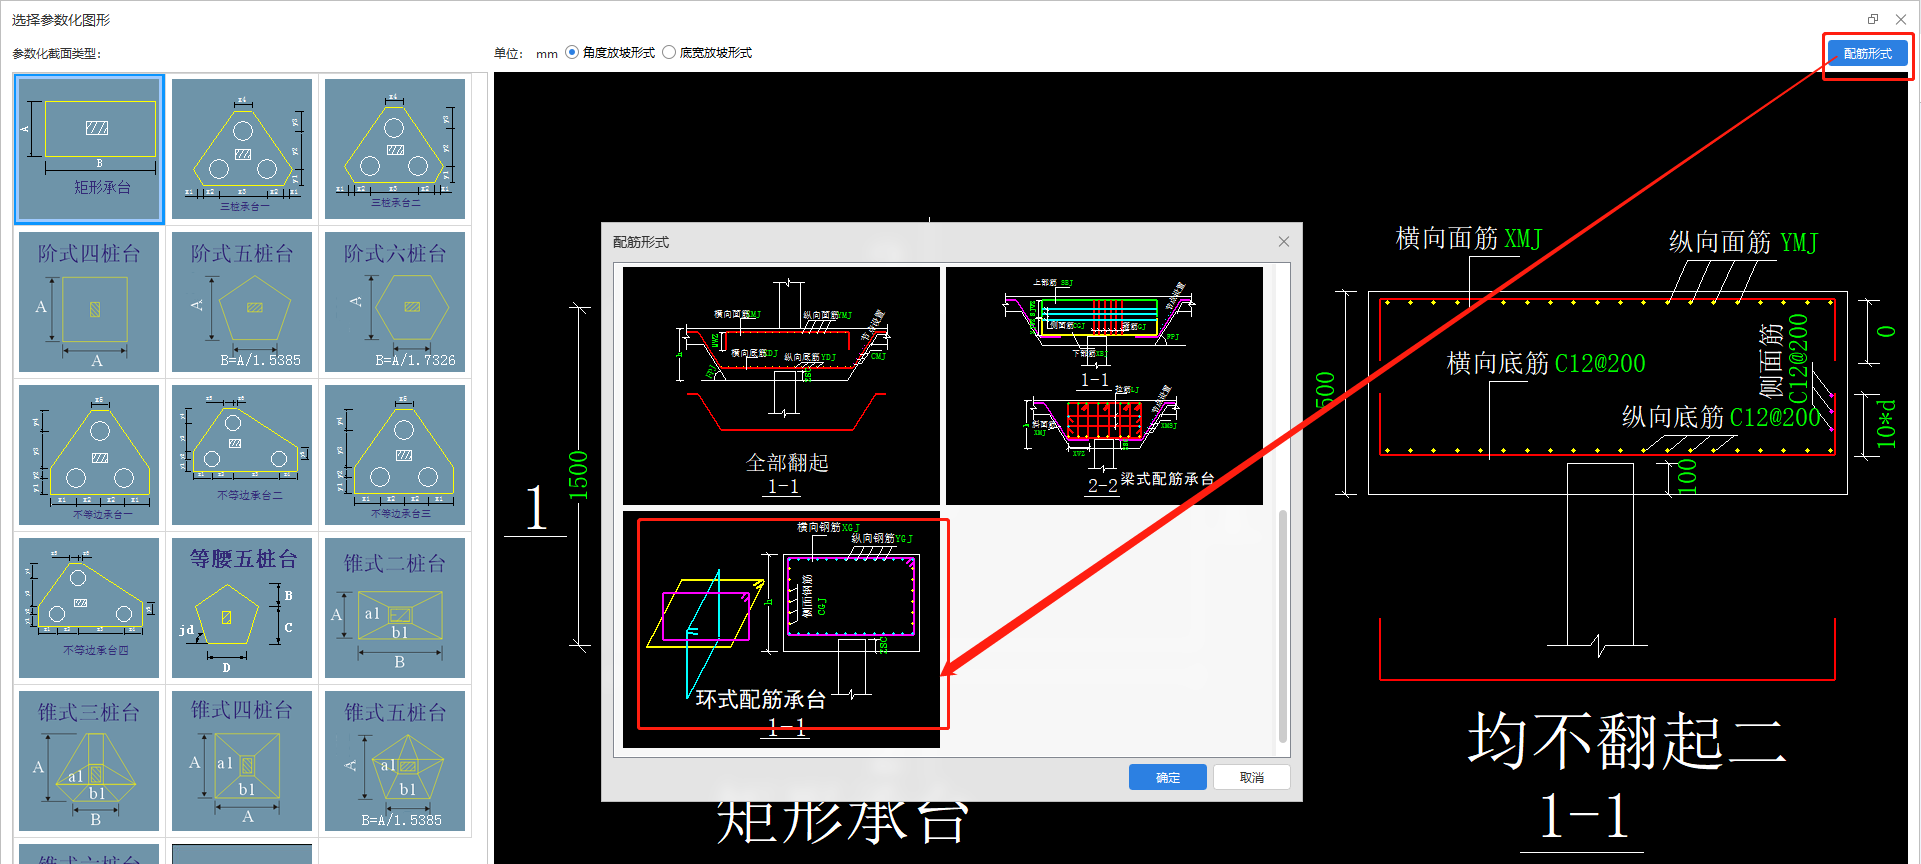
Task: Select the 阶式四桩台 thumbnail
Action: [89, 302]
